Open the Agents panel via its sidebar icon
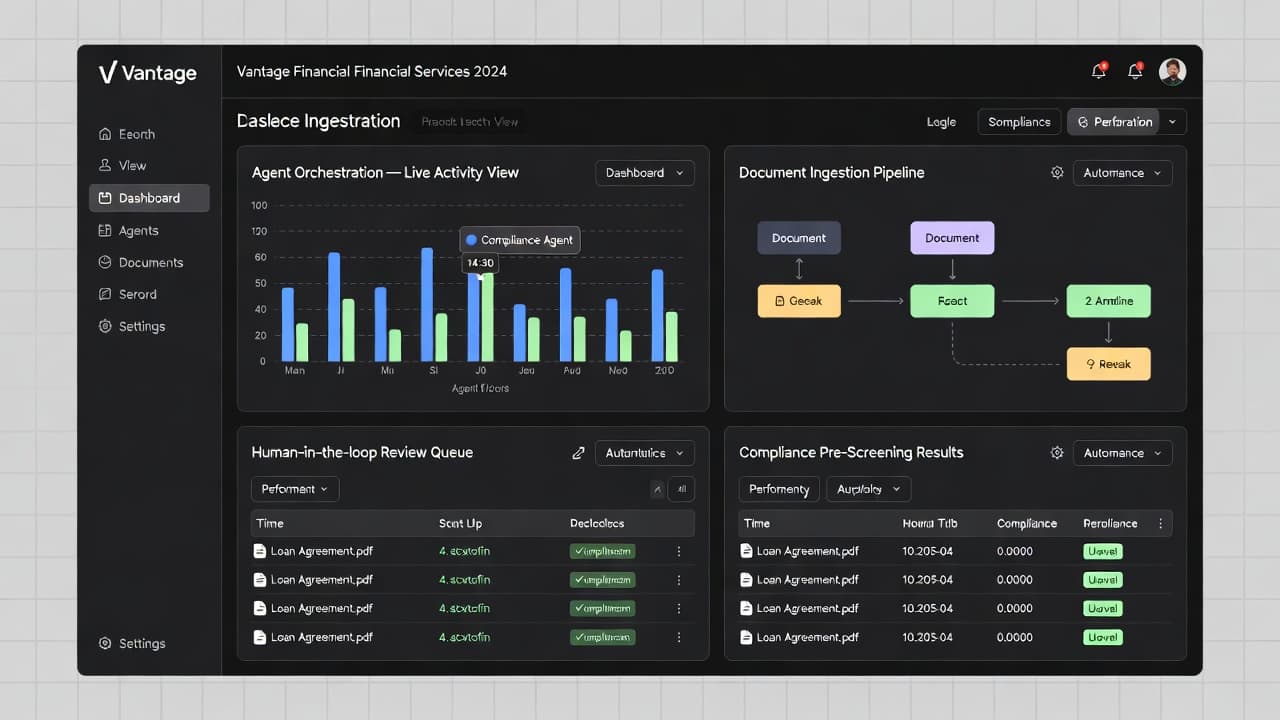Image resolution: width=1280 pixels, height=720 pixels. (x=106, y=230)
